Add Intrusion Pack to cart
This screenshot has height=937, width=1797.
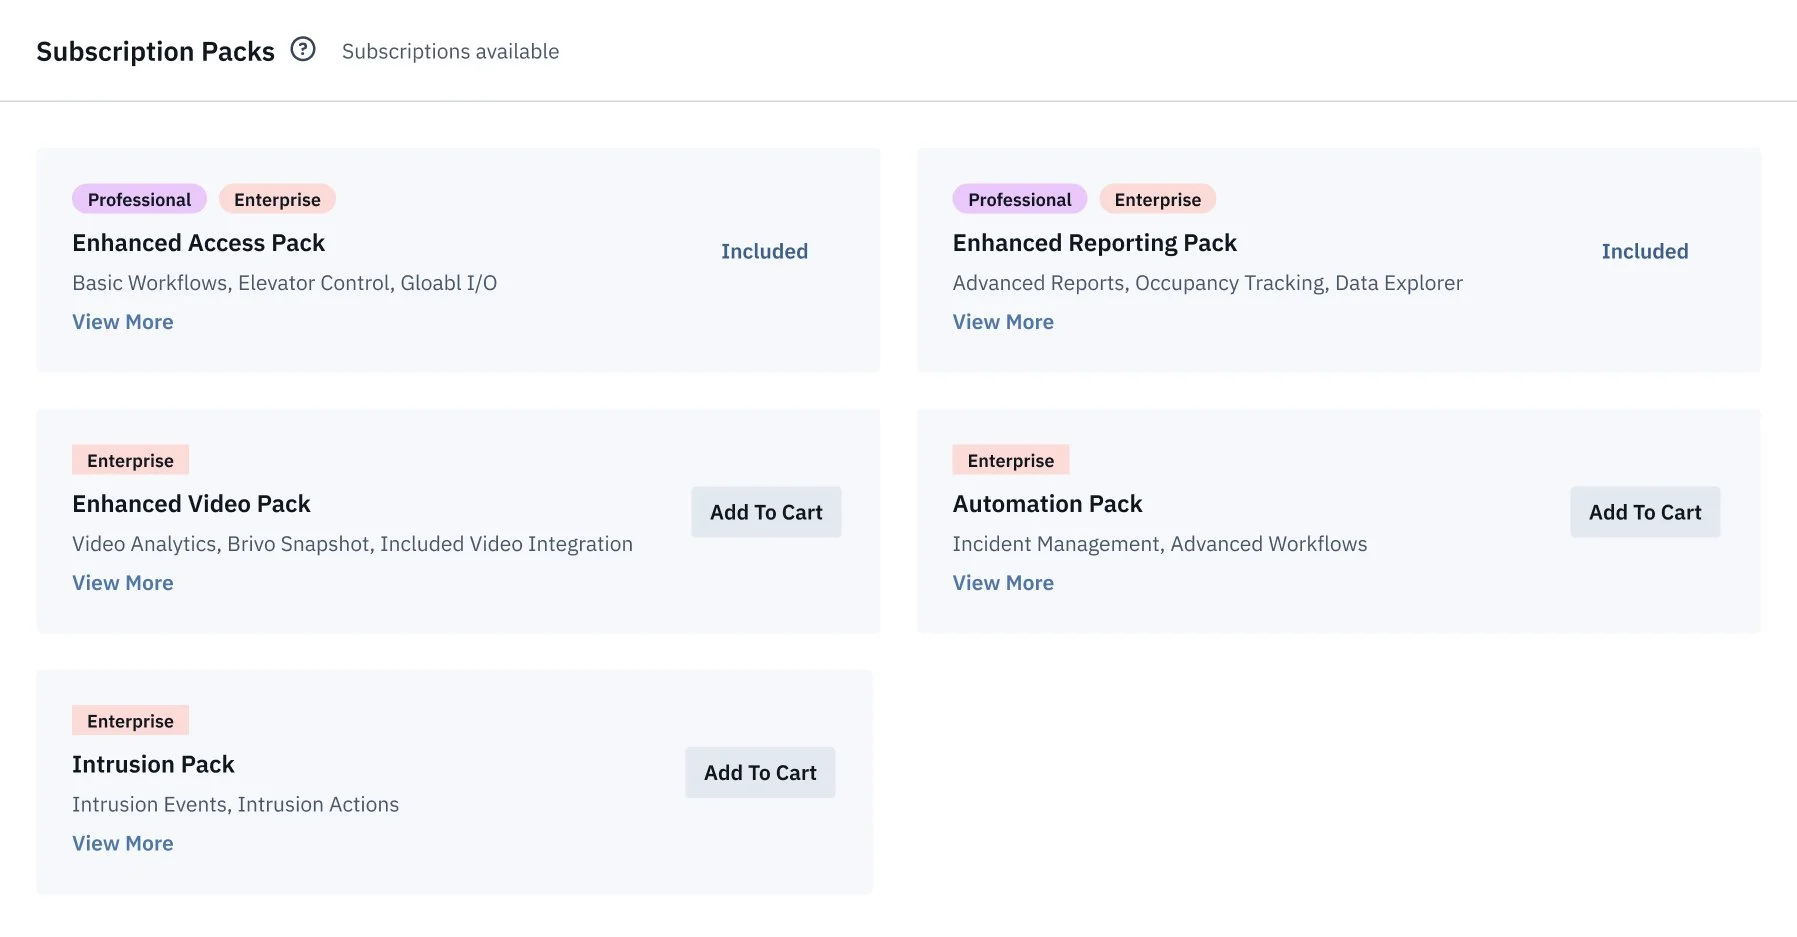click(760, 773)
